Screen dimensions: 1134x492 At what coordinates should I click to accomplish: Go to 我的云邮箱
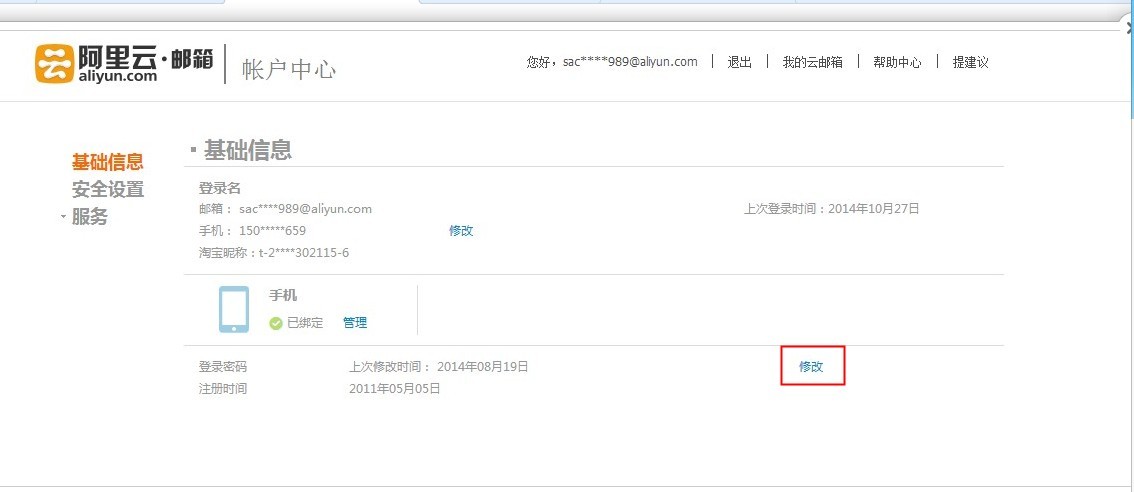(x=812, y=62)
